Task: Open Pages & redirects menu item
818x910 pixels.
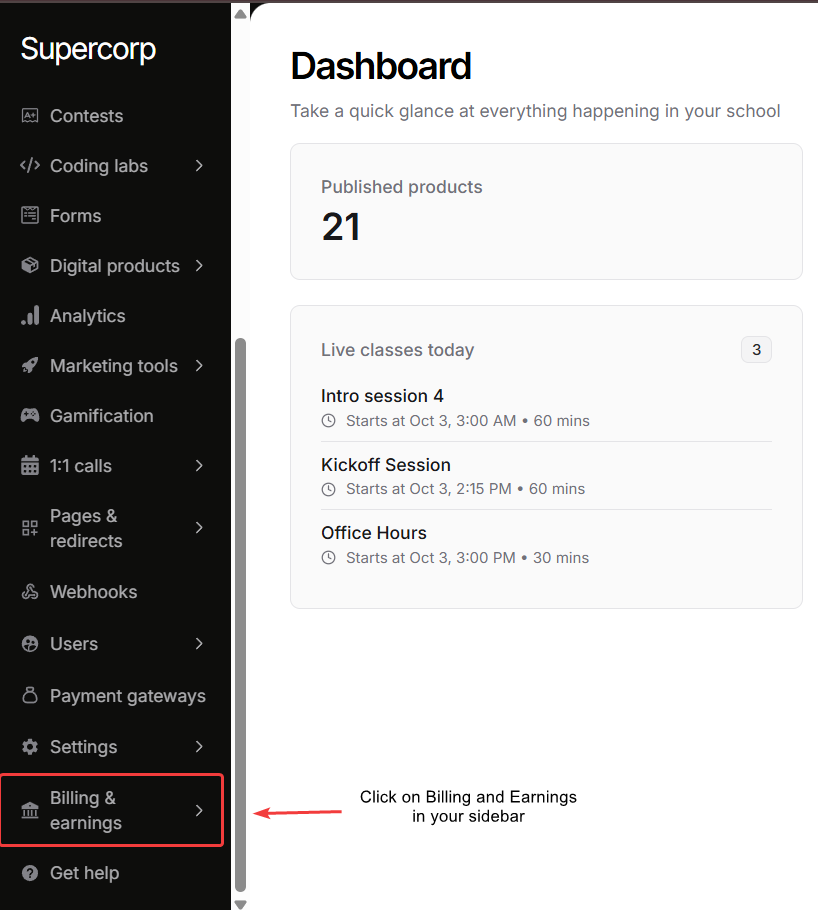Action: tap(86, 528)
